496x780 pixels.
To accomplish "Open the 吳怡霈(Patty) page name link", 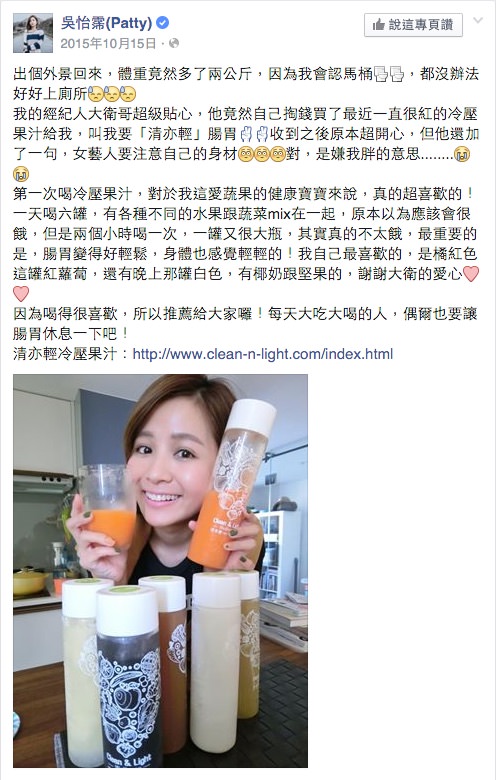I will coord(106,23).
